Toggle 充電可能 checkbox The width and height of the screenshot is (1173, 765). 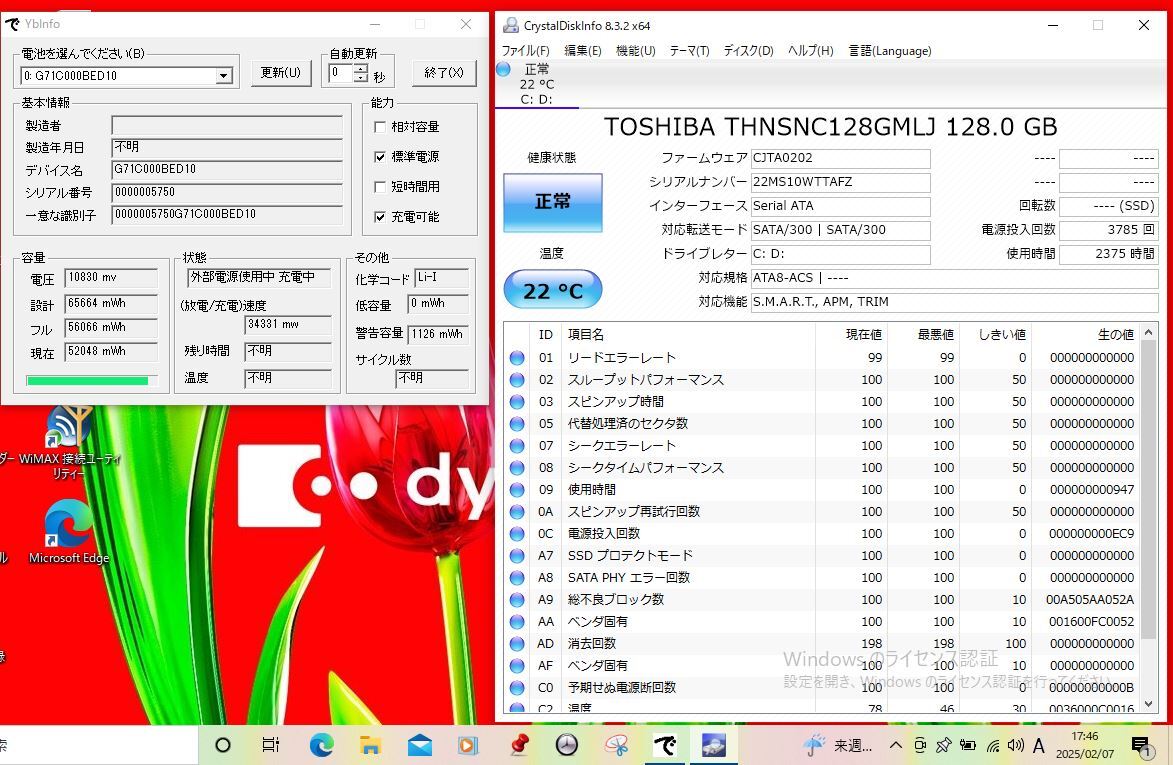(380, 217)
